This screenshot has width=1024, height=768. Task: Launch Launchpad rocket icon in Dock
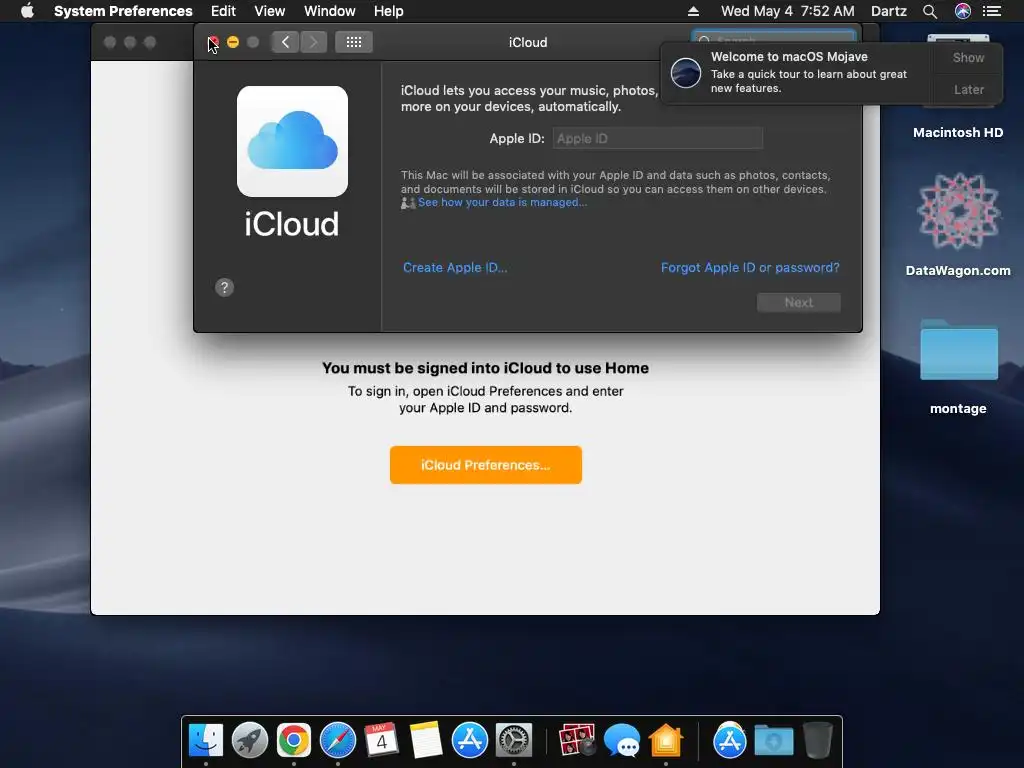[249, 741]
